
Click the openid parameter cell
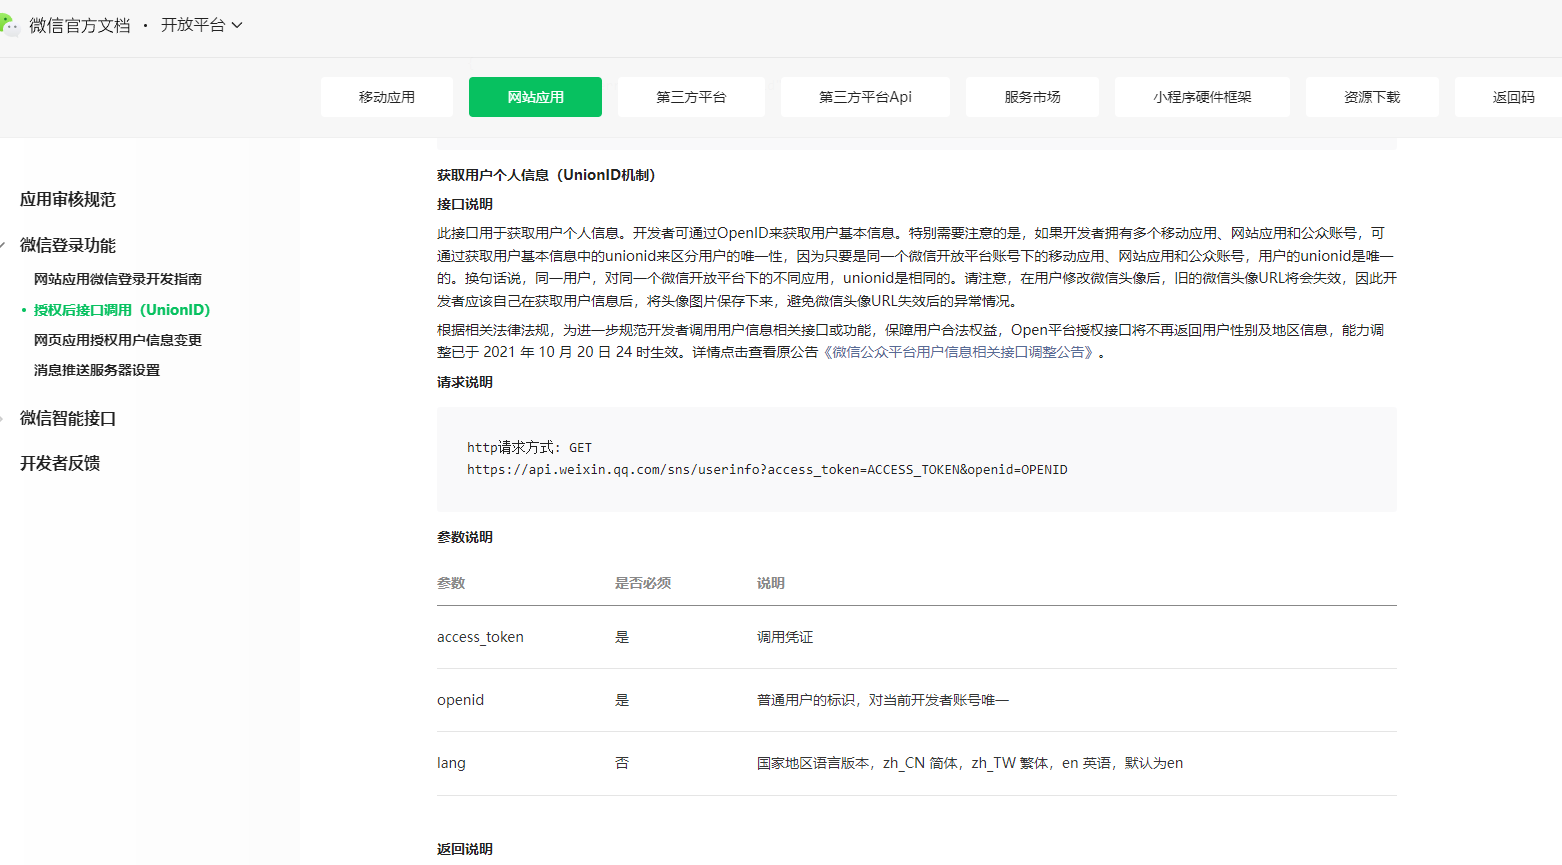coord(460,700)
